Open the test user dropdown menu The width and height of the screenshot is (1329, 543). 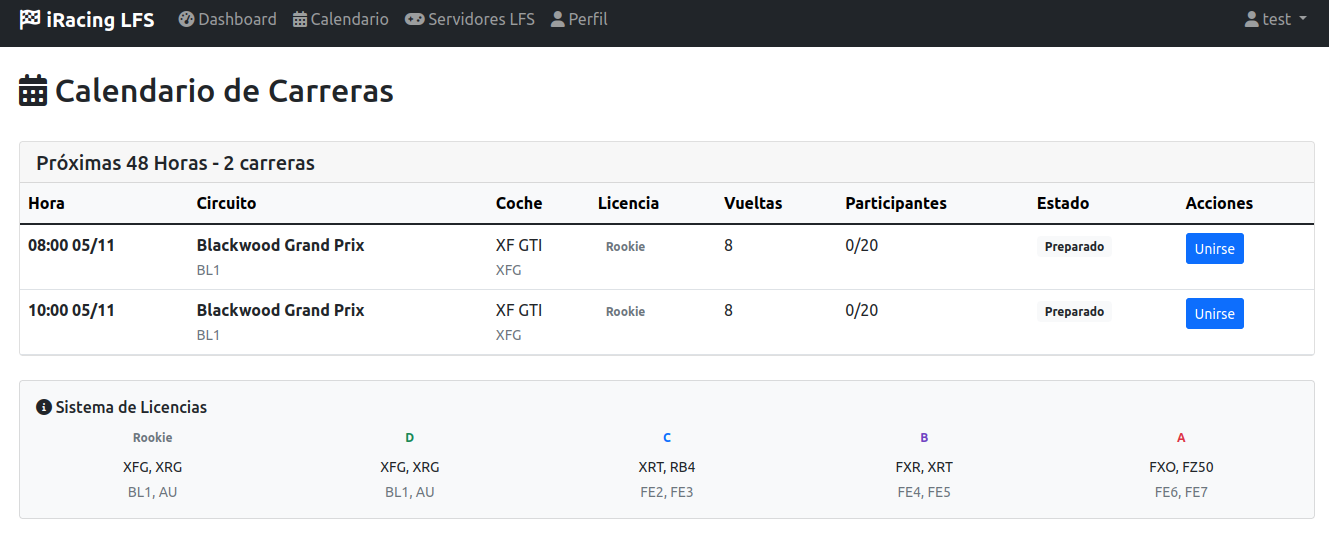pyautogui.click(x=1276, y=19)
